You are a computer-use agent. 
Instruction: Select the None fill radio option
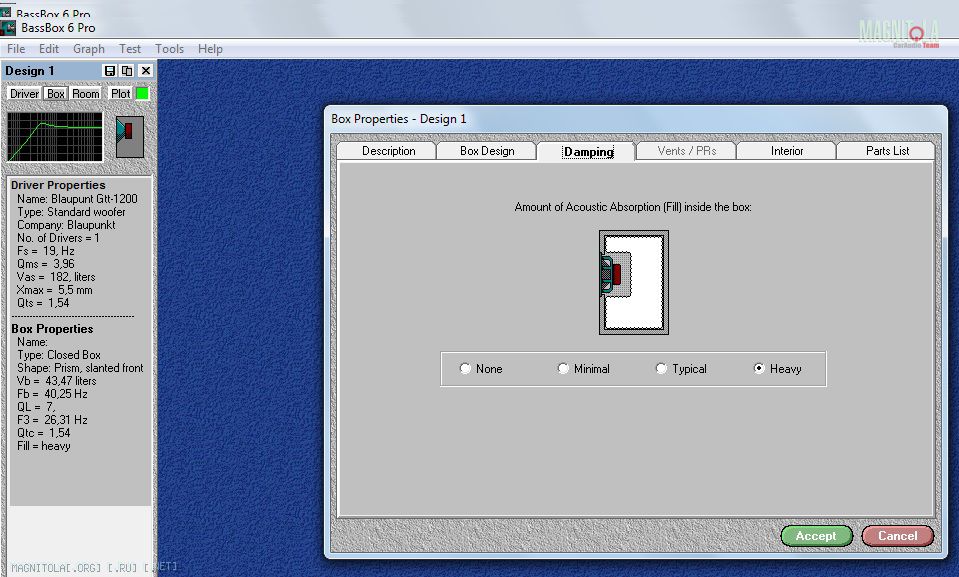click(481, 369)
